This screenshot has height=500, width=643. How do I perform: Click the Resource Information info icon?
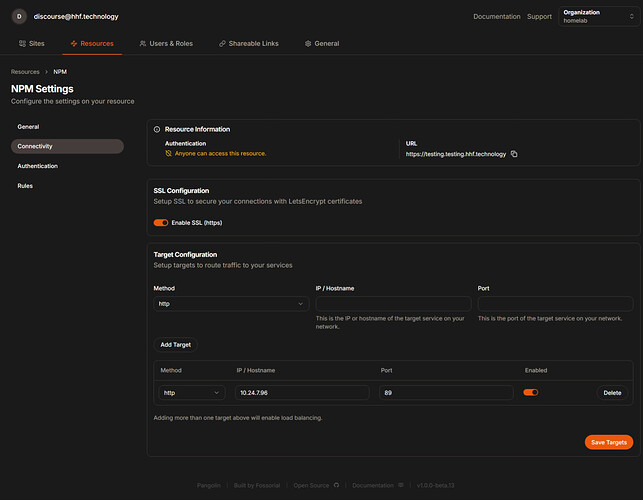click(x=157, y=129)
